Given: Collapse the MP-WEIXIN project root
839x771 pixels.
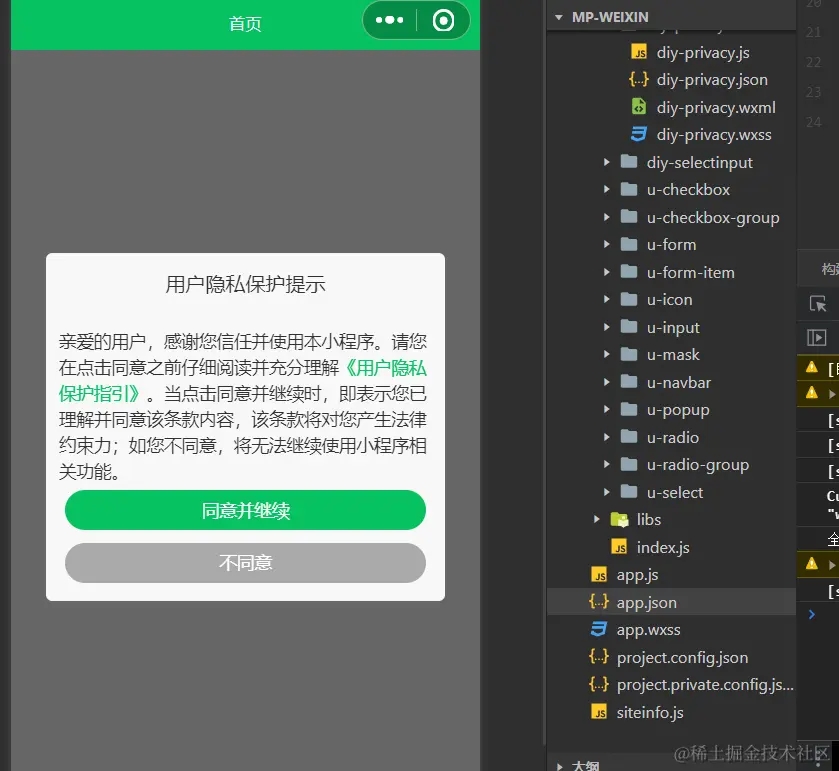Looking at the screenshot, I should point(559,17).
